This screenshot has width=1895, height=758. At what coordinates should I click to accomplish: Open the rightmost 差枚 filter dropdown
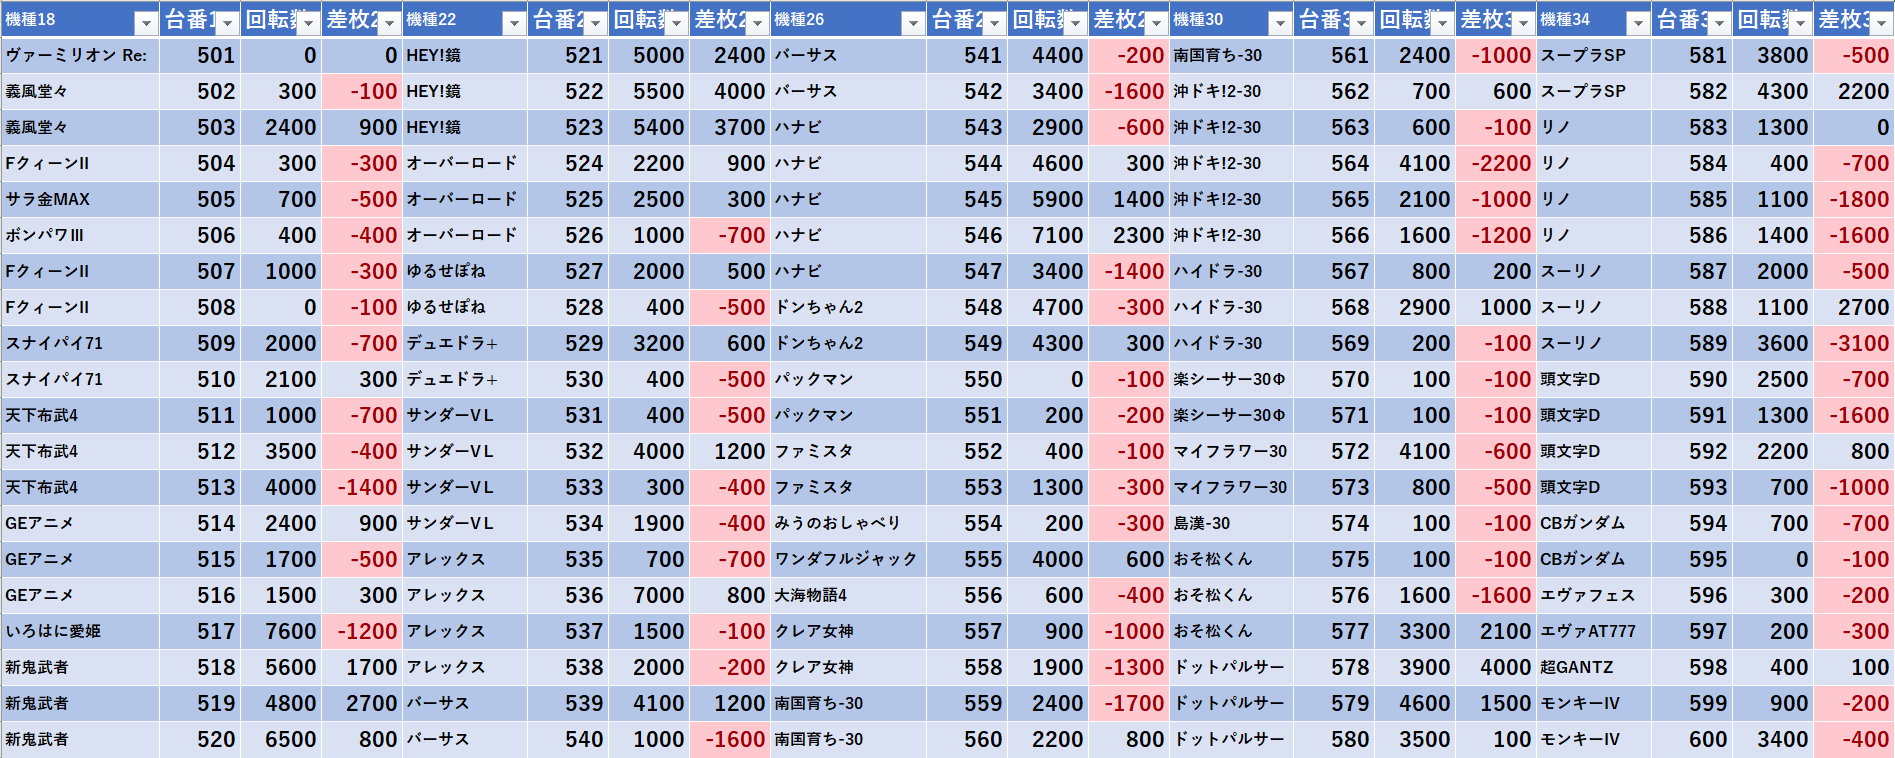[x=1882, y=23]
